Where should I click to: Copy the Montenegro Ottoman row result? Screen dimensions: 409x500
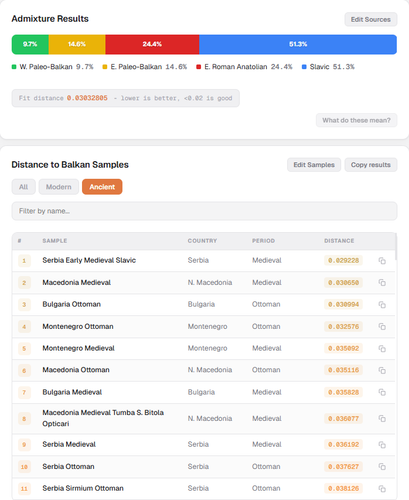[x=382, y=327]
